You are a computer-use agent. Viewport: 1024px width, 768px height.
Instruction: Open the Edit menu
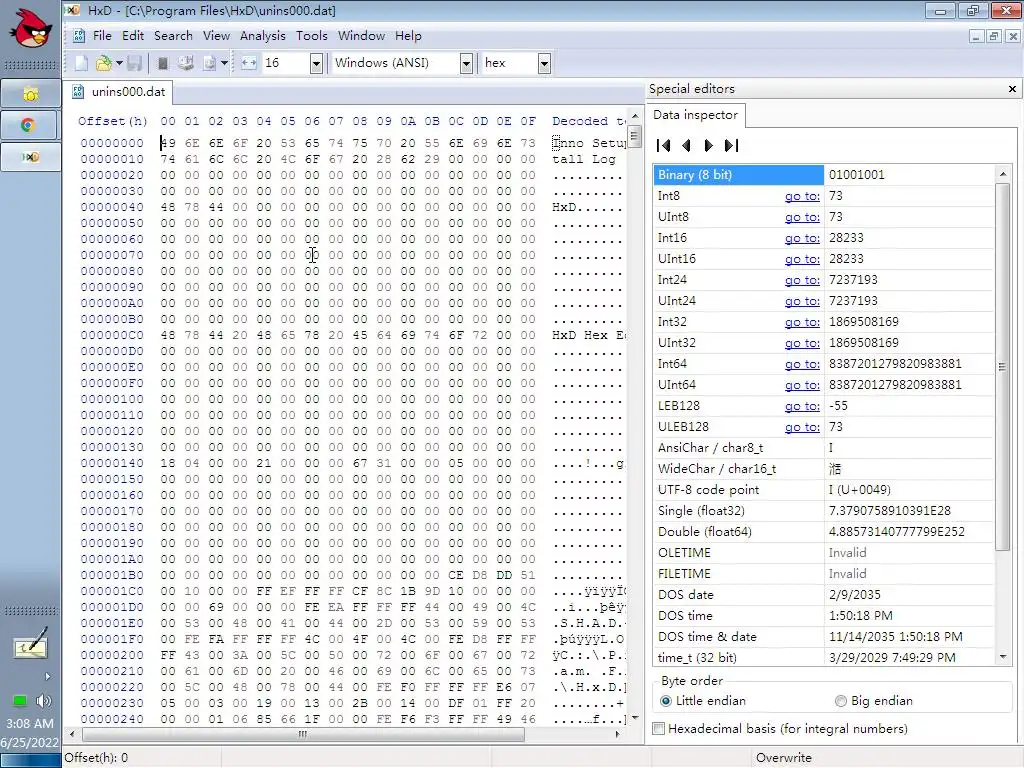(x=133, y=36)
